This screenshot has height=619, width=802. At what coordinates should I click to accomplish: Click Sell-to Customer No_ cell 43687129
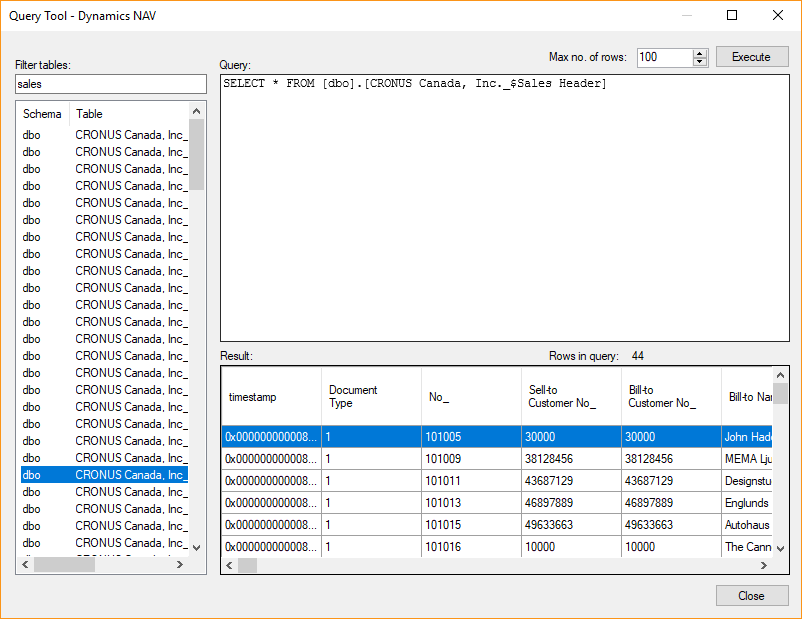pos(571,481)
